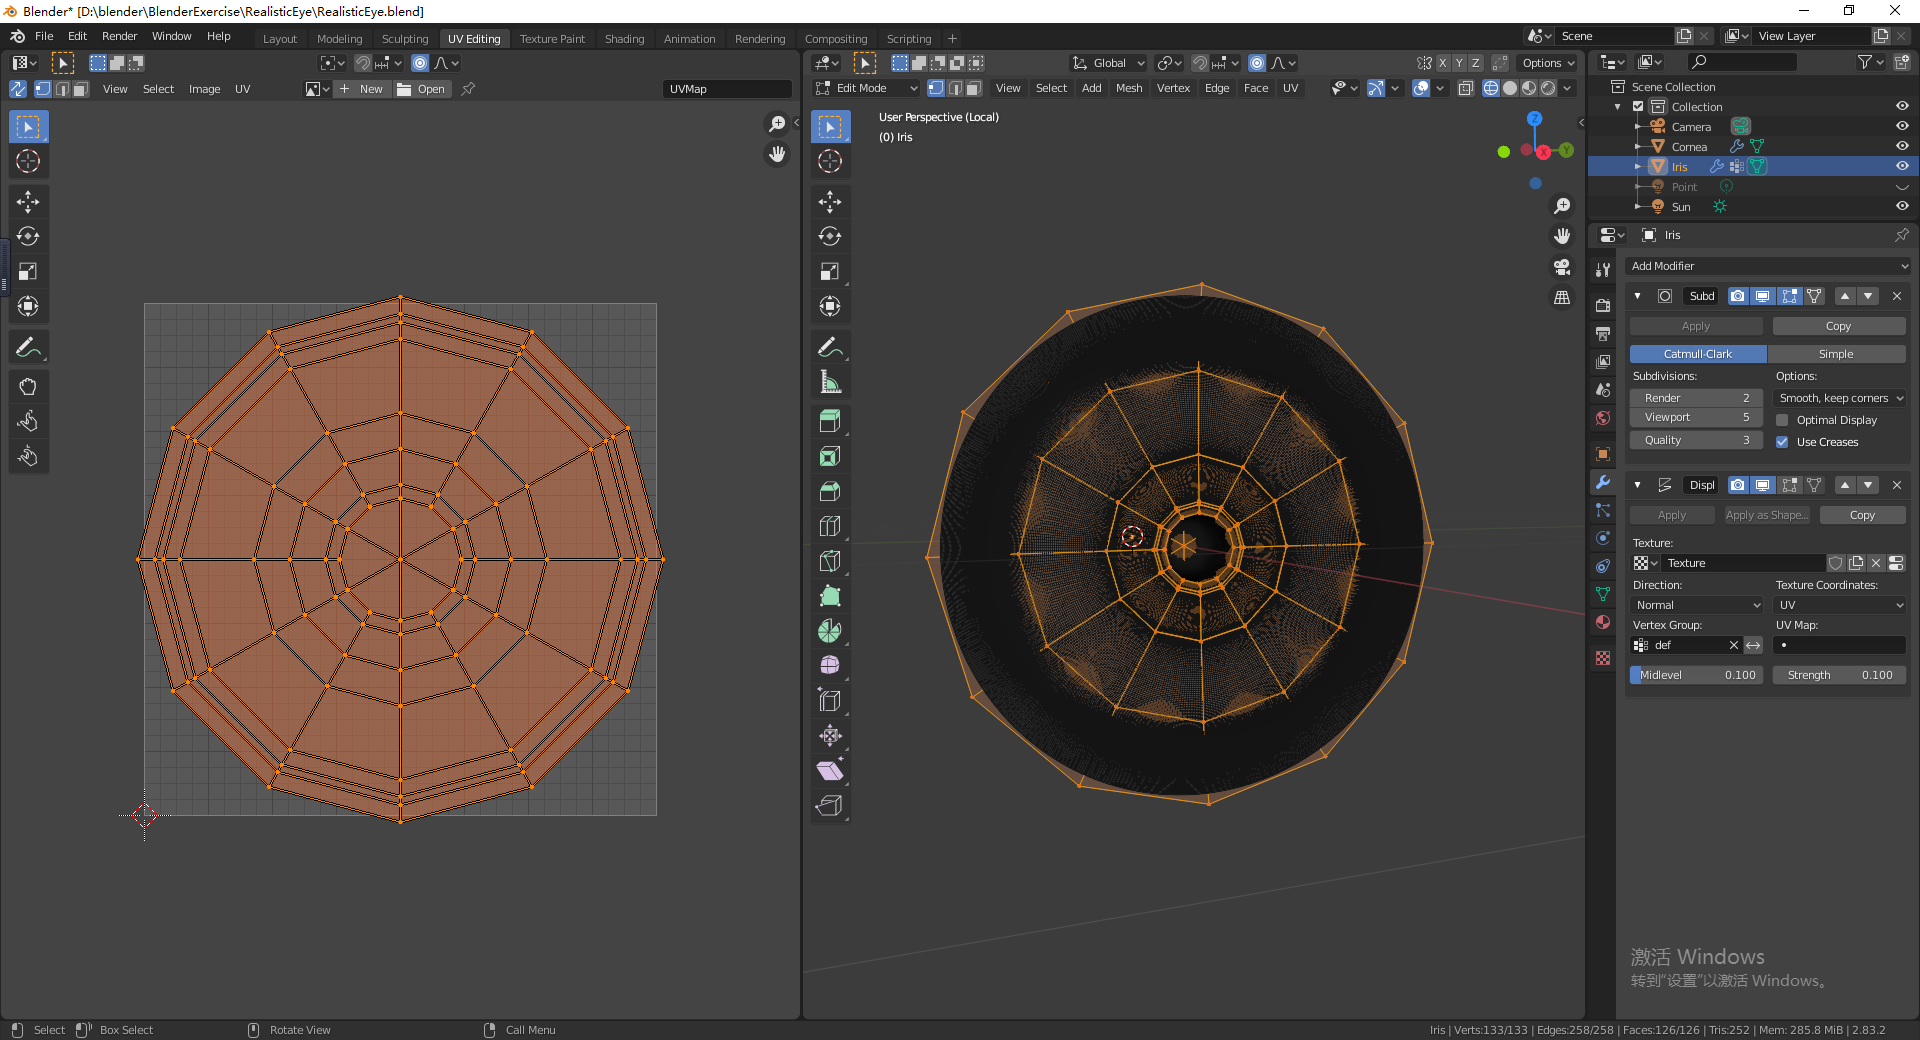Enable the Optimal Display checkbox
The image size is (1920, 1040).
click(1782, 420)
